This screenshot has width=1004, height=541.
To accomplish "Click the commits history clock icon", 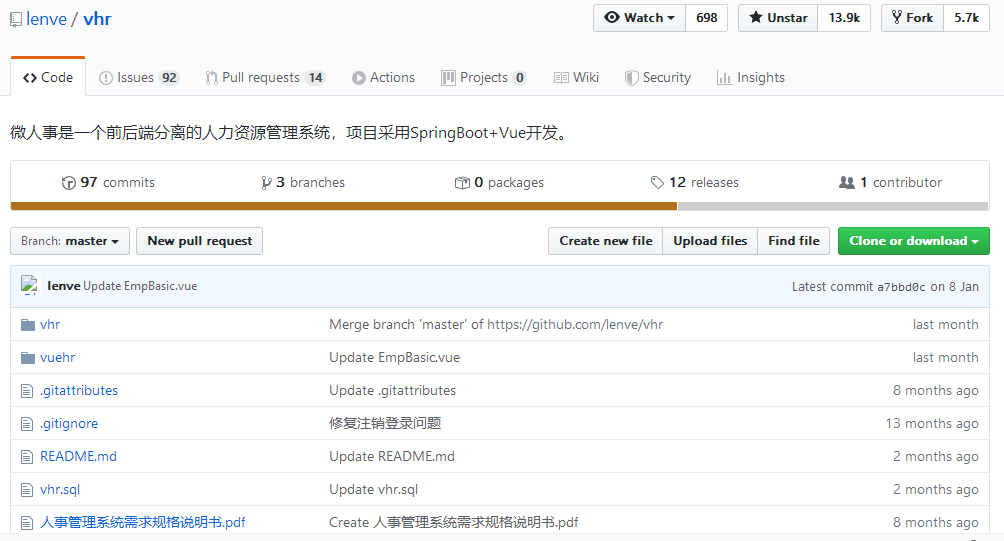I will click(x=68, y=183).
